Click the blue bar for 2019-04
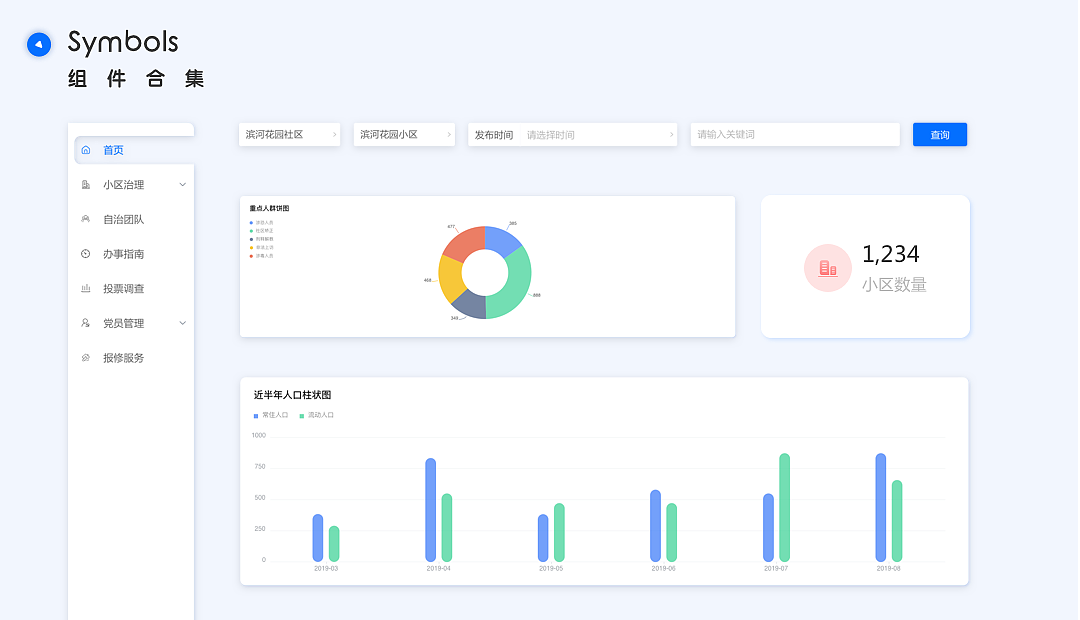The width and height of the screenshot is (1080, 620). point(430,510)
